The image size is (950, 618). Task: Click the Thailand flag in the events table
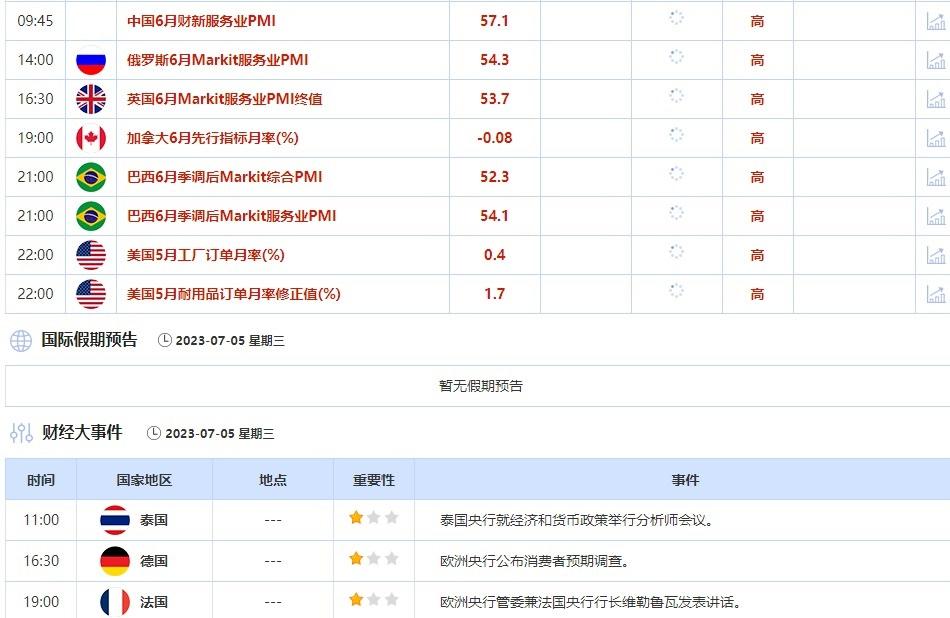tap(114, 520)
